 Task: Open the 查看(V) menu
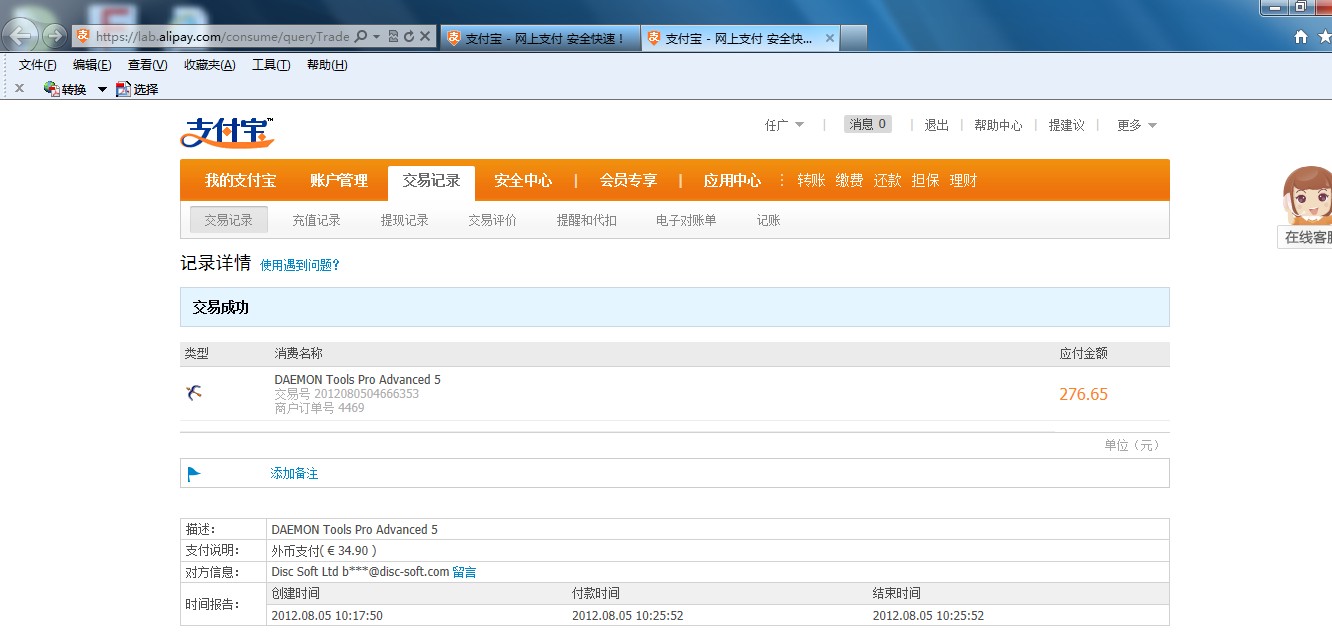tap(147, 65)
